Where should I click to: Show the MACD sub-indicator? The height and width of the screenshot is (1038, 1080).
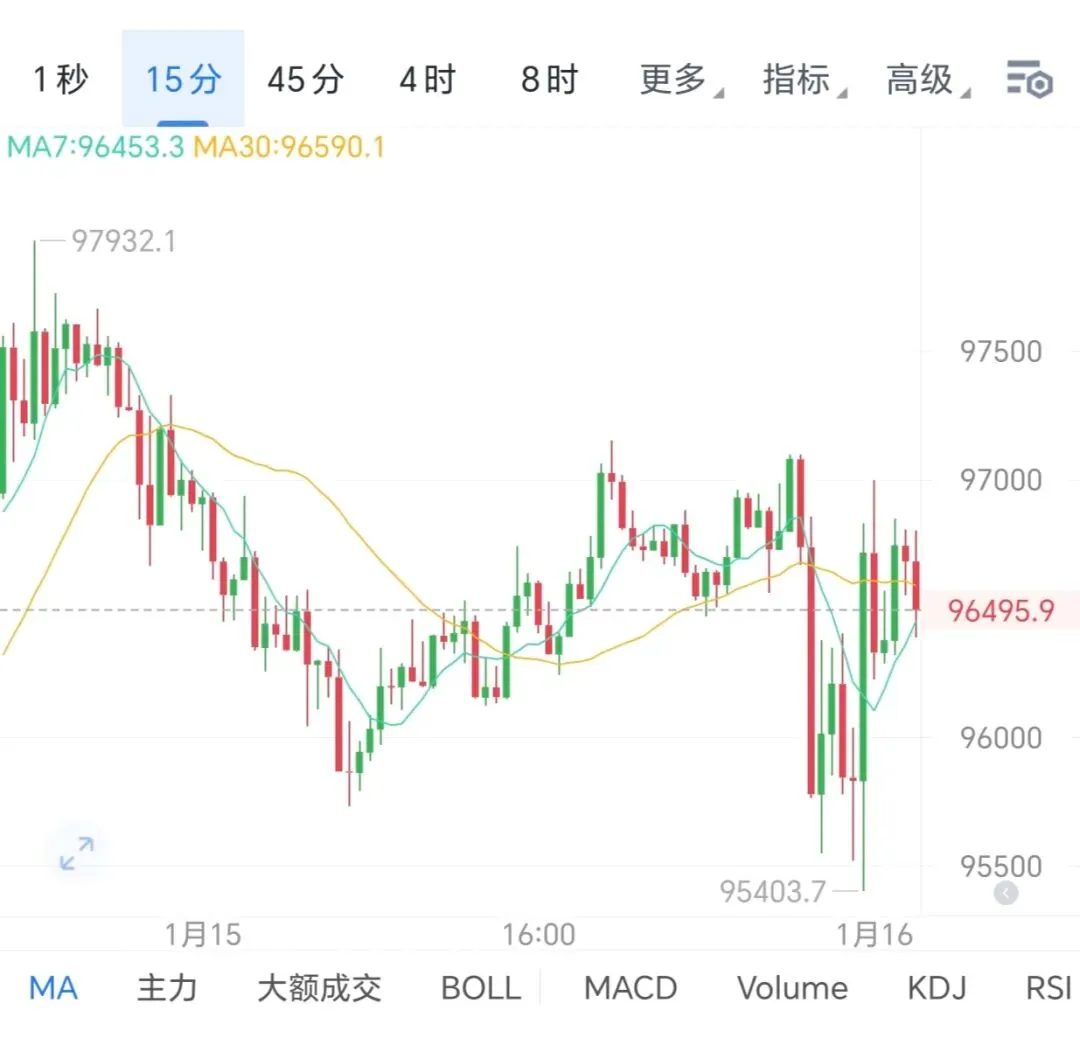click(630, 988)
